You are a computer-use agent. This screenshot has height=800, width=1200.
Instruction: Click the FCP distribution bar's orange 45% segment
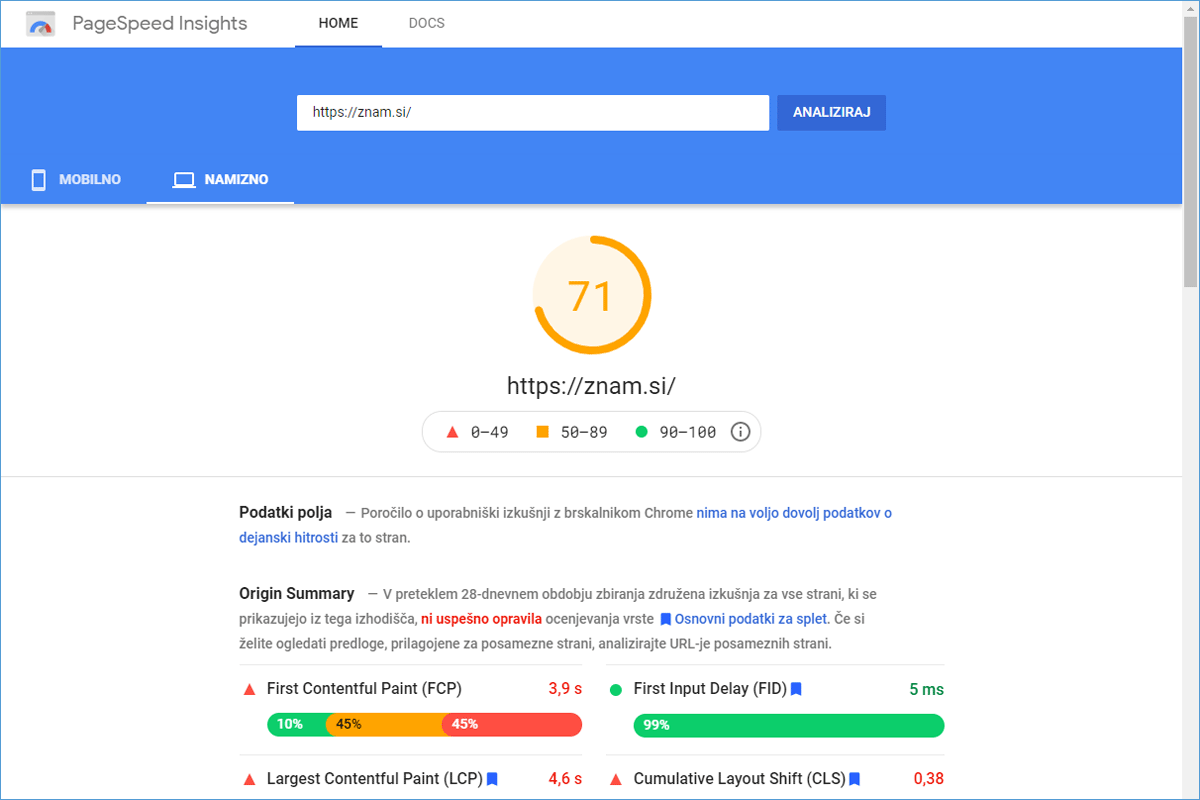tap(386, 724)
